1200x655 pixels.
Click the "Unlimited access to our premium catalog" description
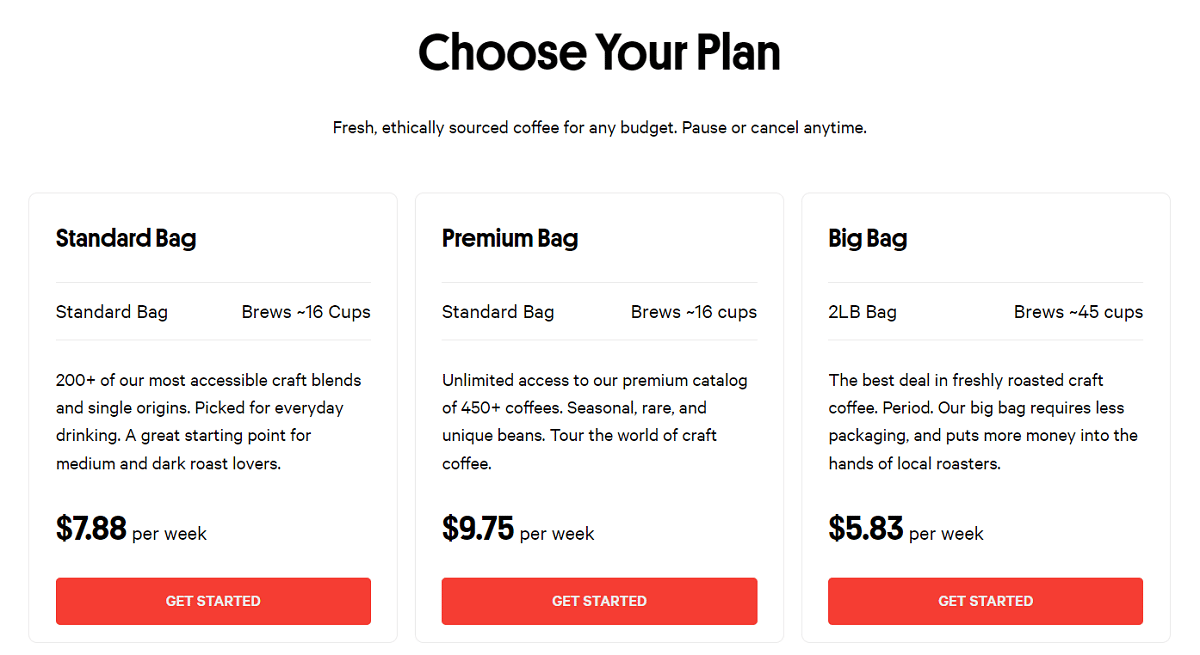point(594,422)
